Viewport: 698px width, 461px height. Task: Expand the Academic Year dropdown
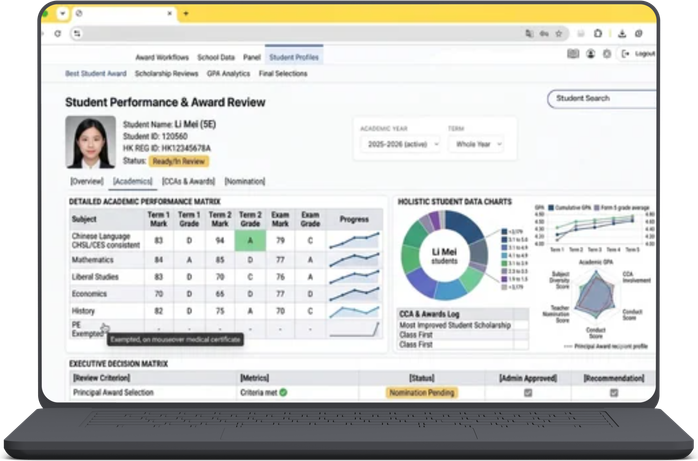[x=400, y=144]
